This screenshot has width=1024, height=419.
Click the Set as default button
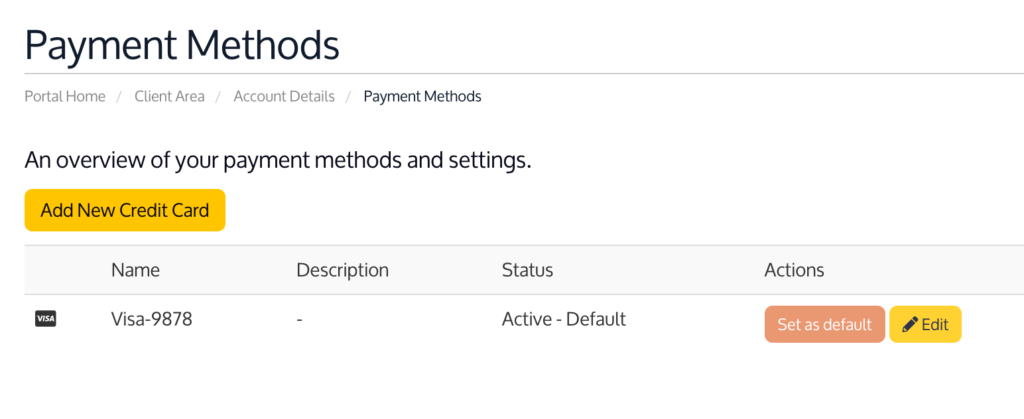click(824, 324)
